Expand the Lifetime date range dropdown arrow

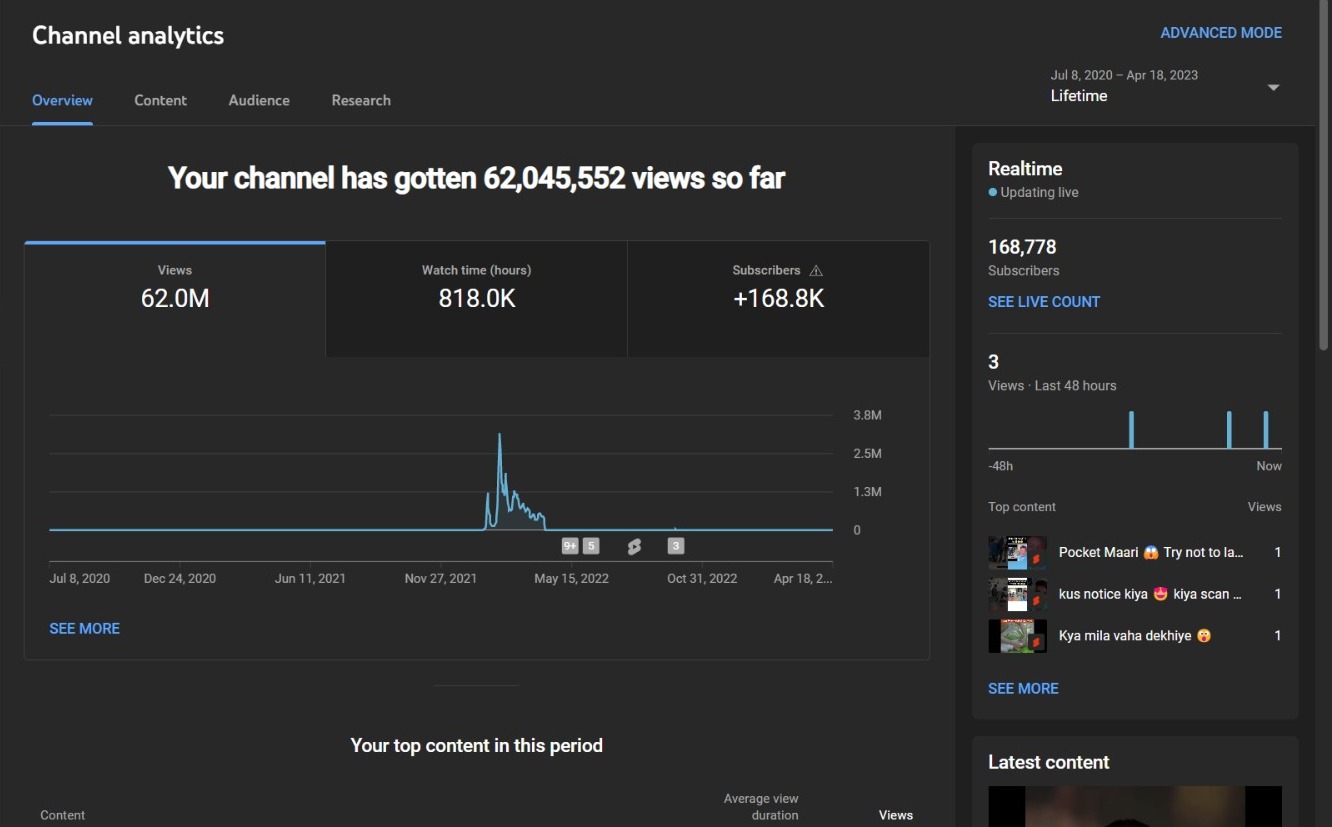pyautogui.click(x=1273, y=87)
